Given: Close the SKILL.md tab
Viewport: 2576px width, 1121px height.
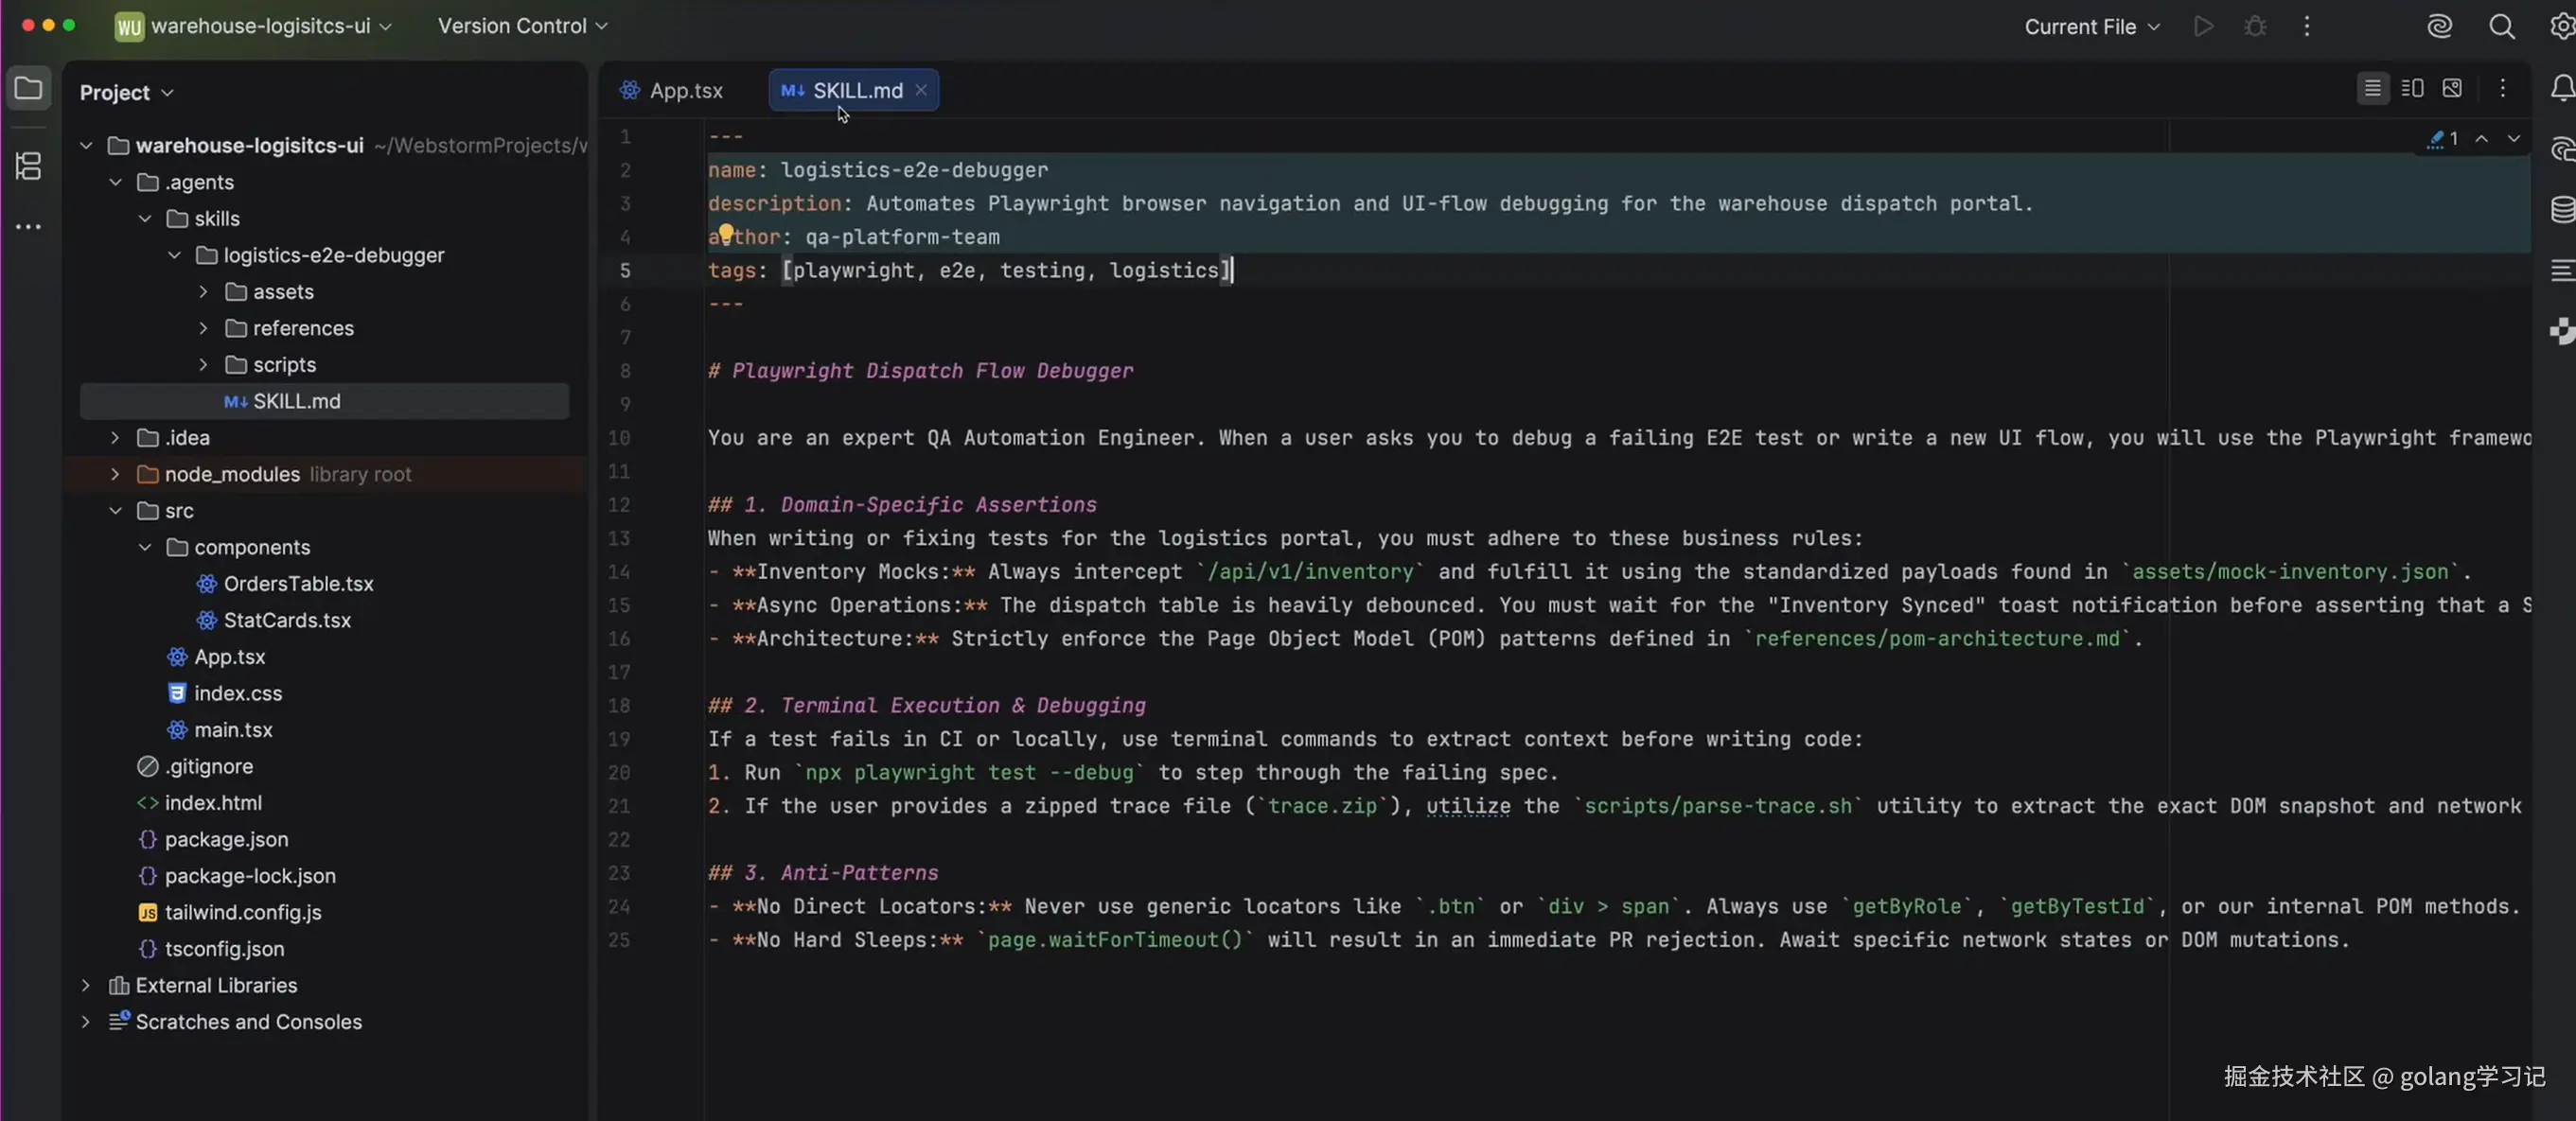Looking at the screenshot, I should click(921, 90).
